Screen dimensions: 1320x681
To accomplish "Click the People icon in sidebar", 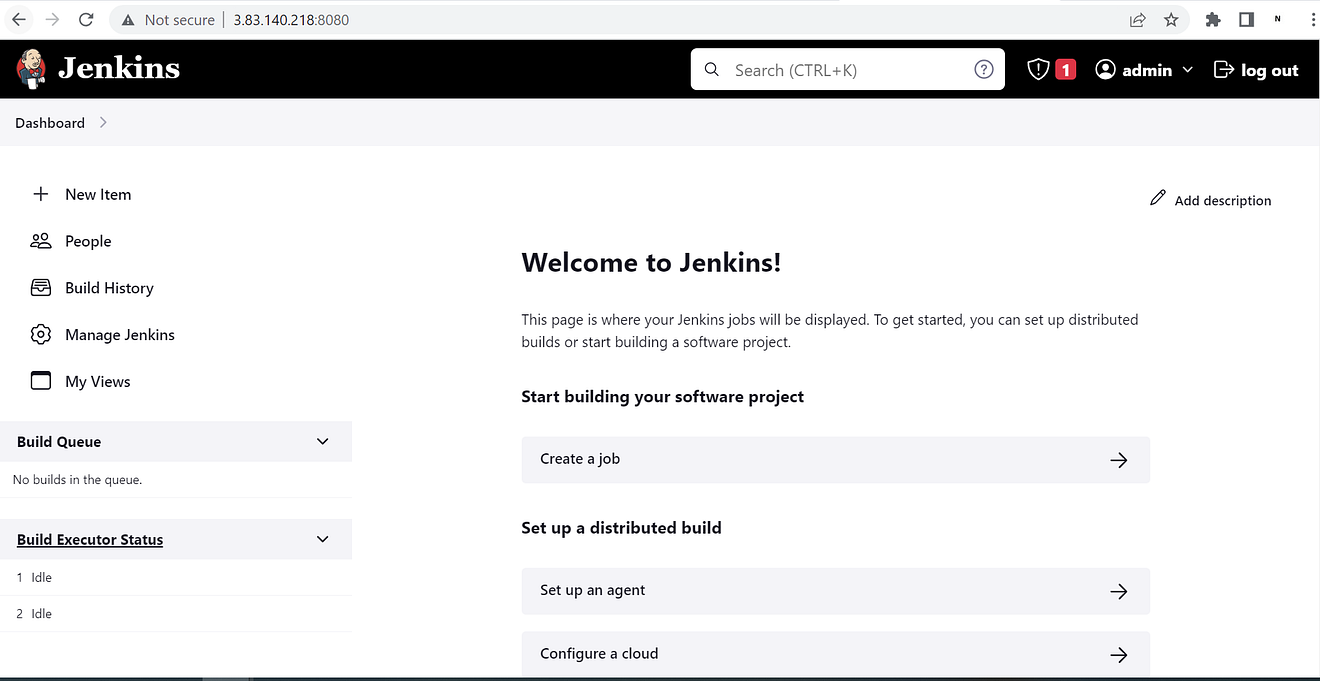I will tap(41, 241).
